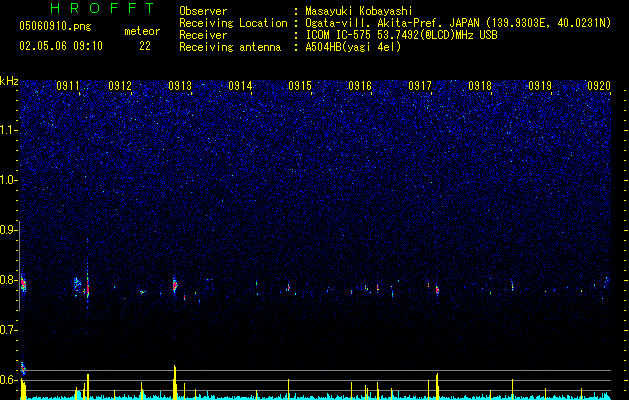Click the 0917 time marker
This screenshot has width=629, height=400.
pos(420,86)
